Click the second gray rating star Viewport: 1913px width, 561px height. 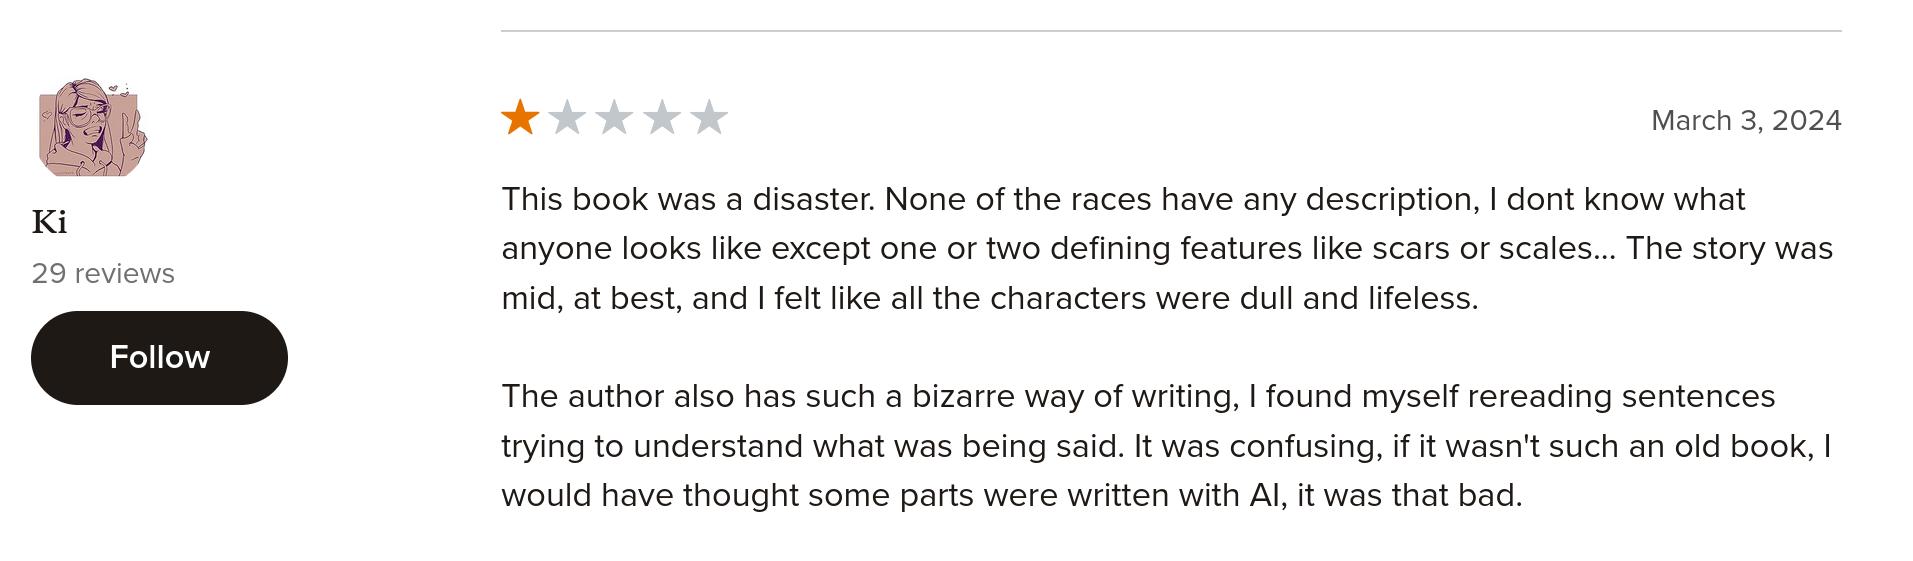pyautogui.click(x=567, y=118)
